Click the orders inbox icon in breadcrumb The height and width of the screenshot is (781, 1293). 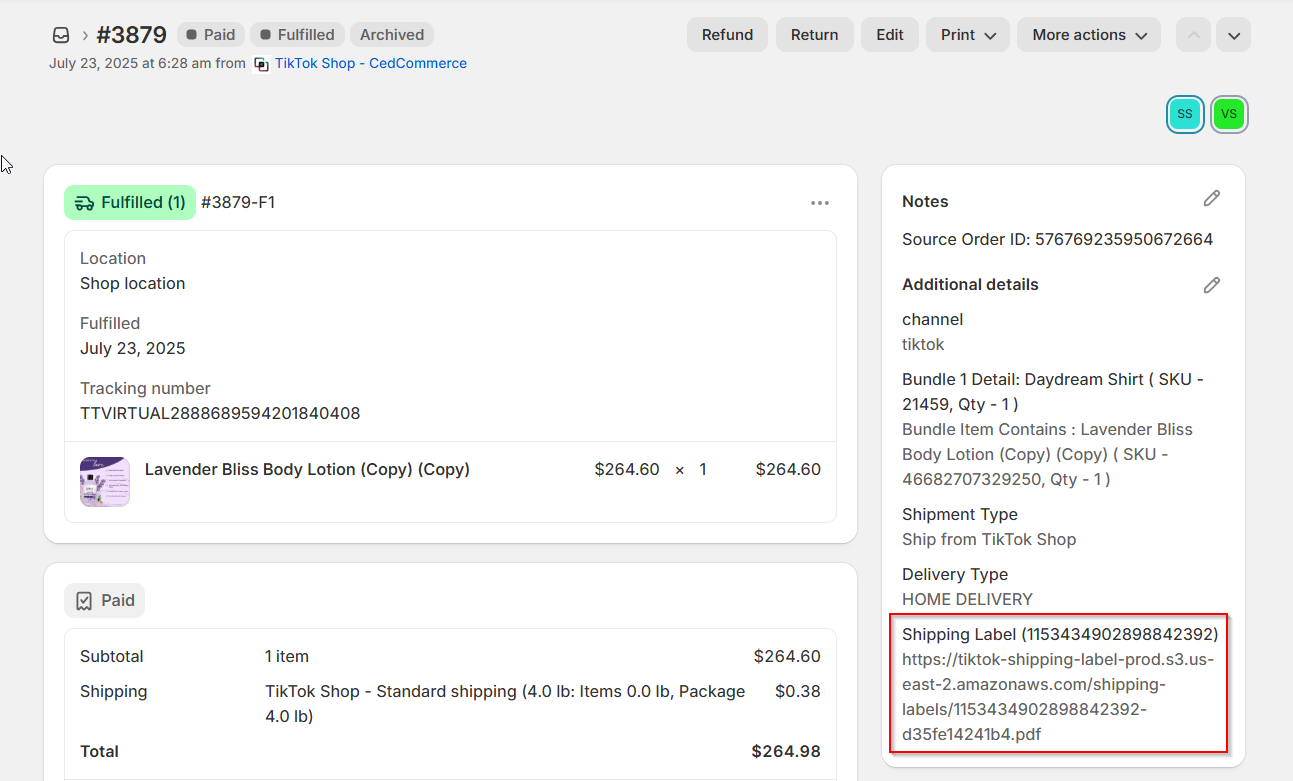point(61,35)
